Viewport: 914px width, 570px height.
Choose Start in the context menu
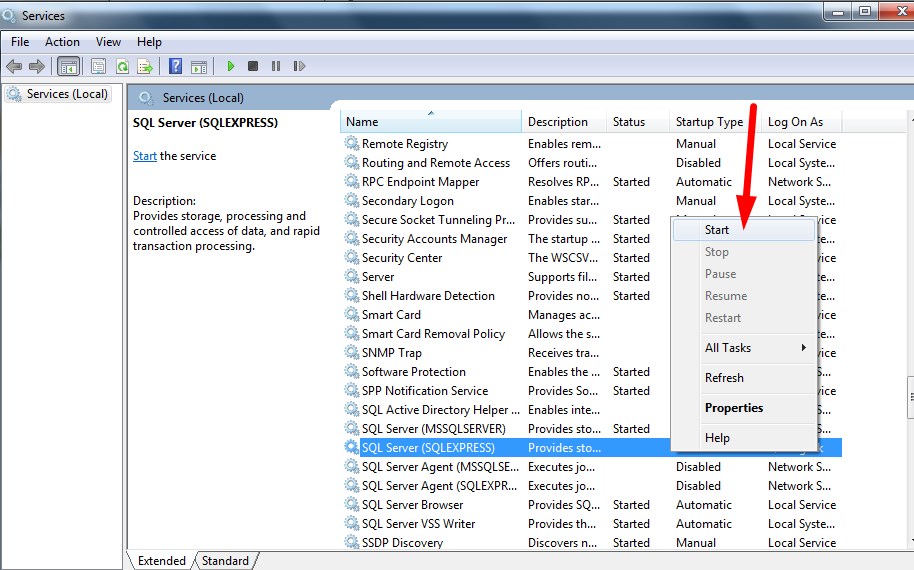coord(744,230)
